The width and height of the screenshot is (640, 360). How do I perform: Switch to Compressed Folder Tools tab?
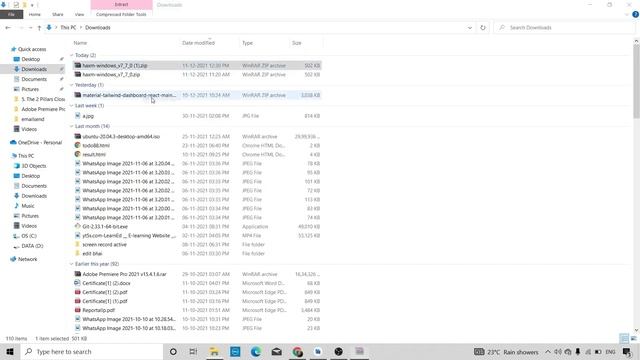point(121,14)
